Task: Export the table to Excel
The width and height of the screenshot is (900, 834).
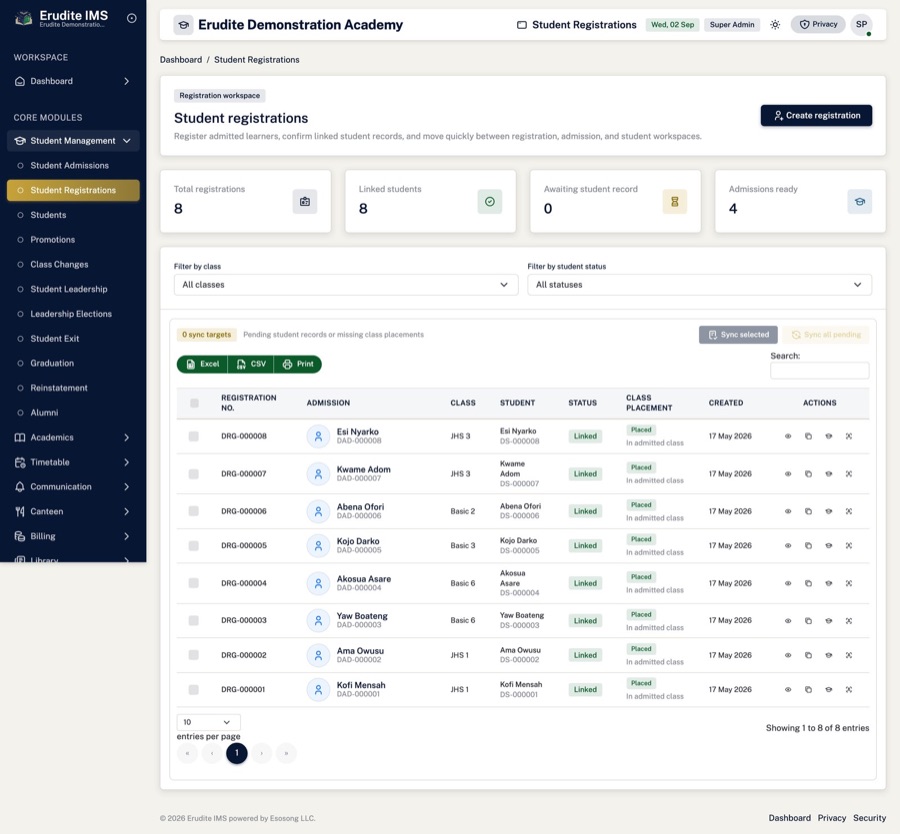Action: tap(203, 364)
